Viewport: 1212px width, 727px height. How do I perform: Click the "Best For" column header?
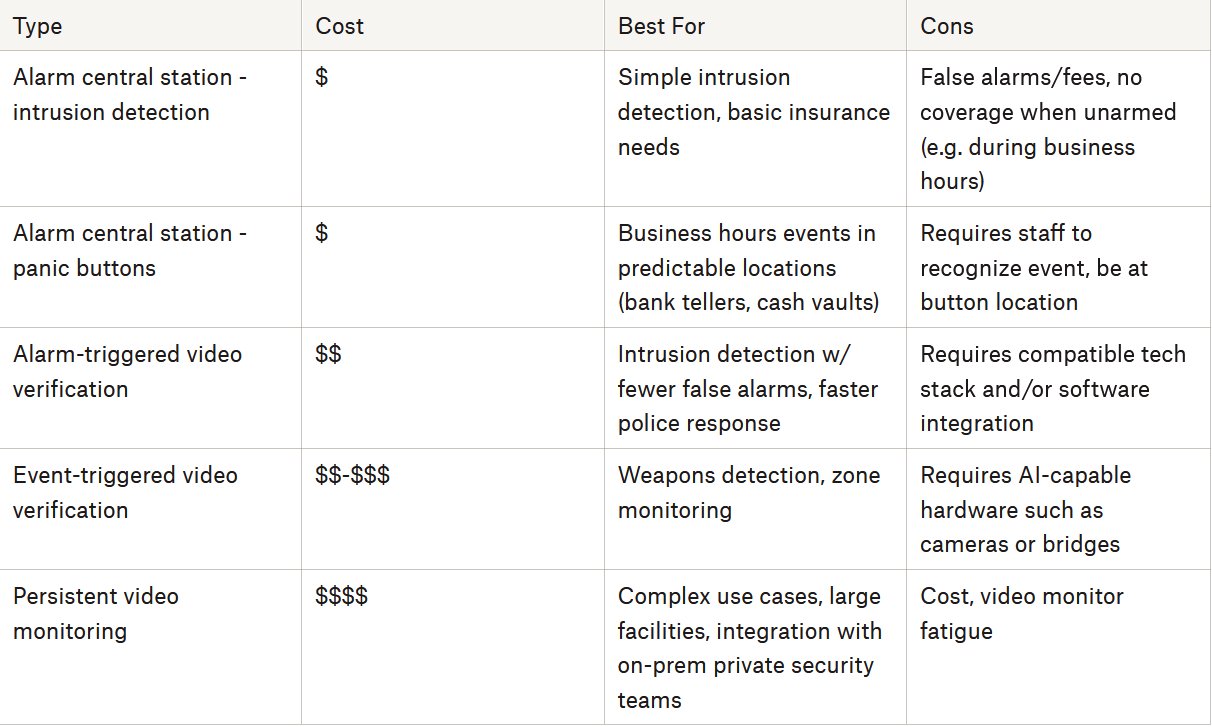(x=755, y=25)
